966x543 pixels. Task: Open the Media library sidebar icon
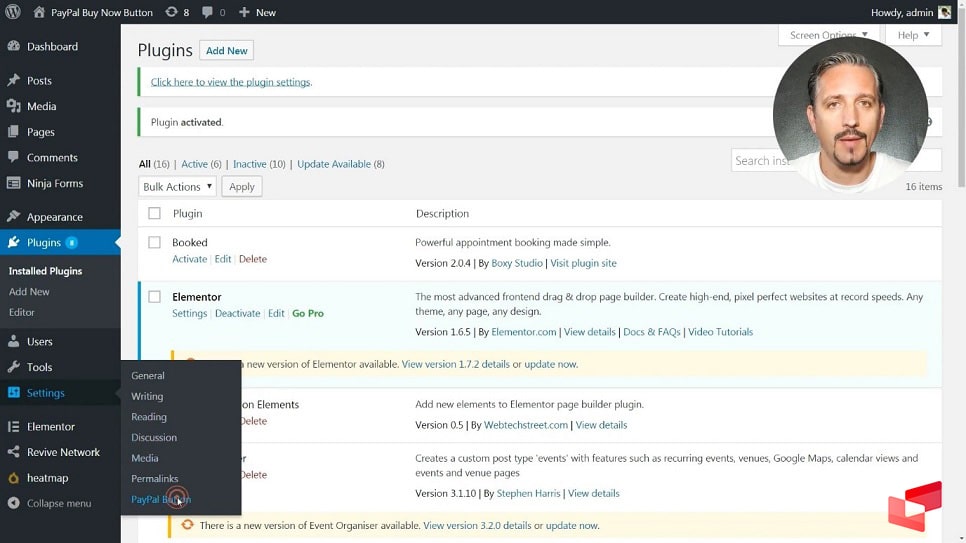click(x=13, y=106)
